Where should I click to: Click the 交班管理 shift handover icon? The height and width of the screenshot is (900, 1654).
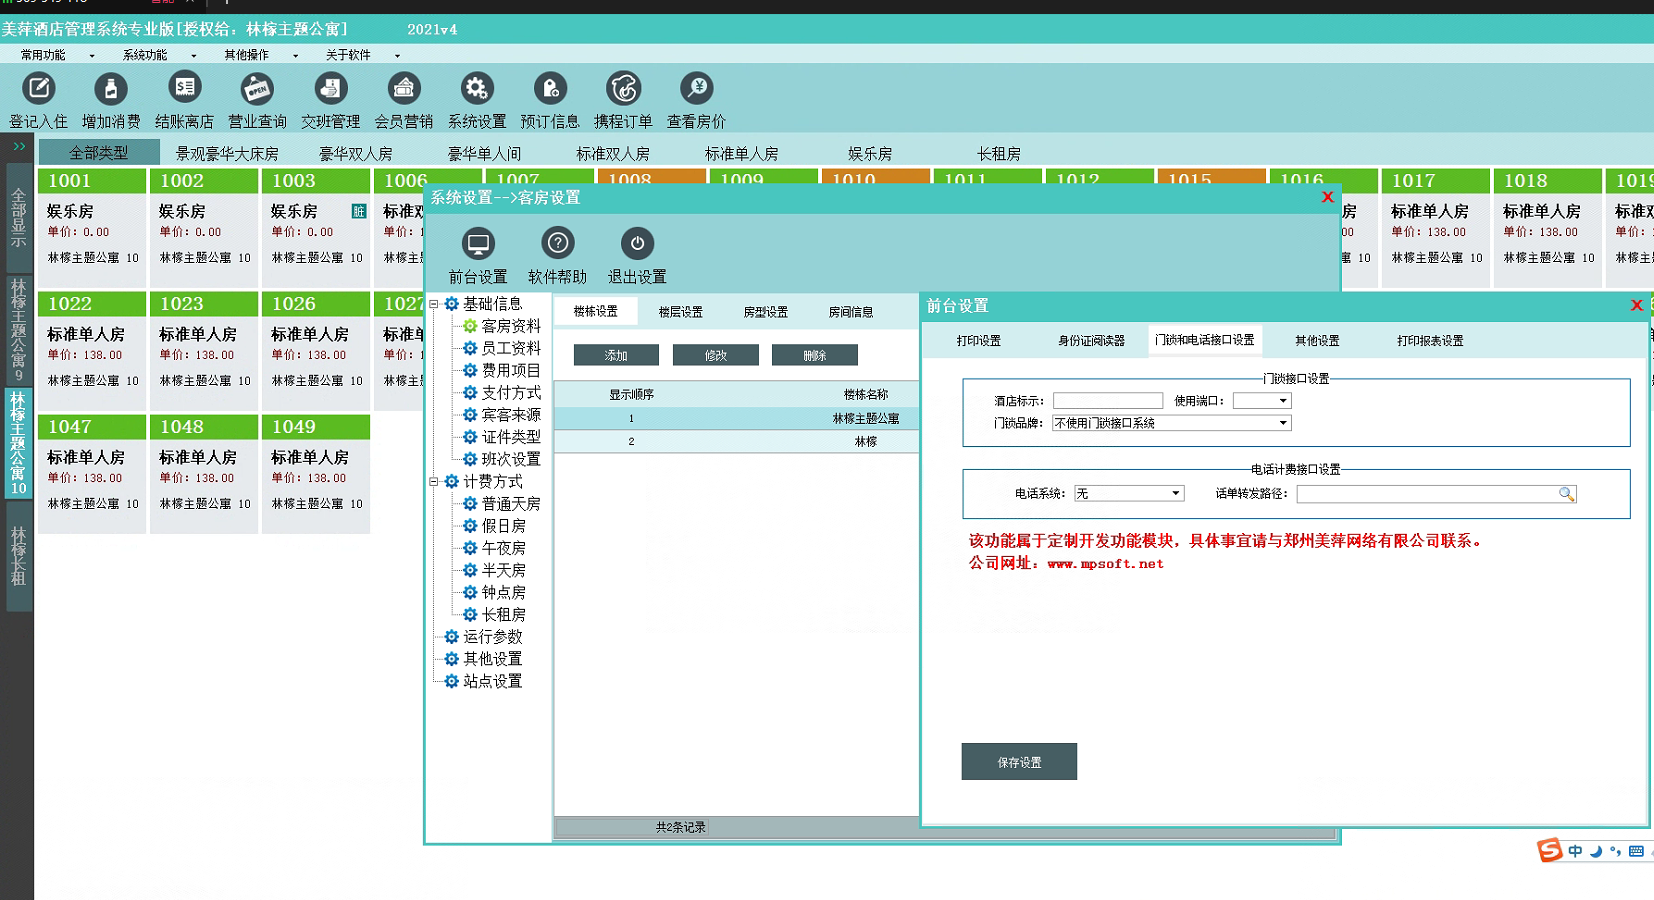pyautogui.click(x=330, y=90)
